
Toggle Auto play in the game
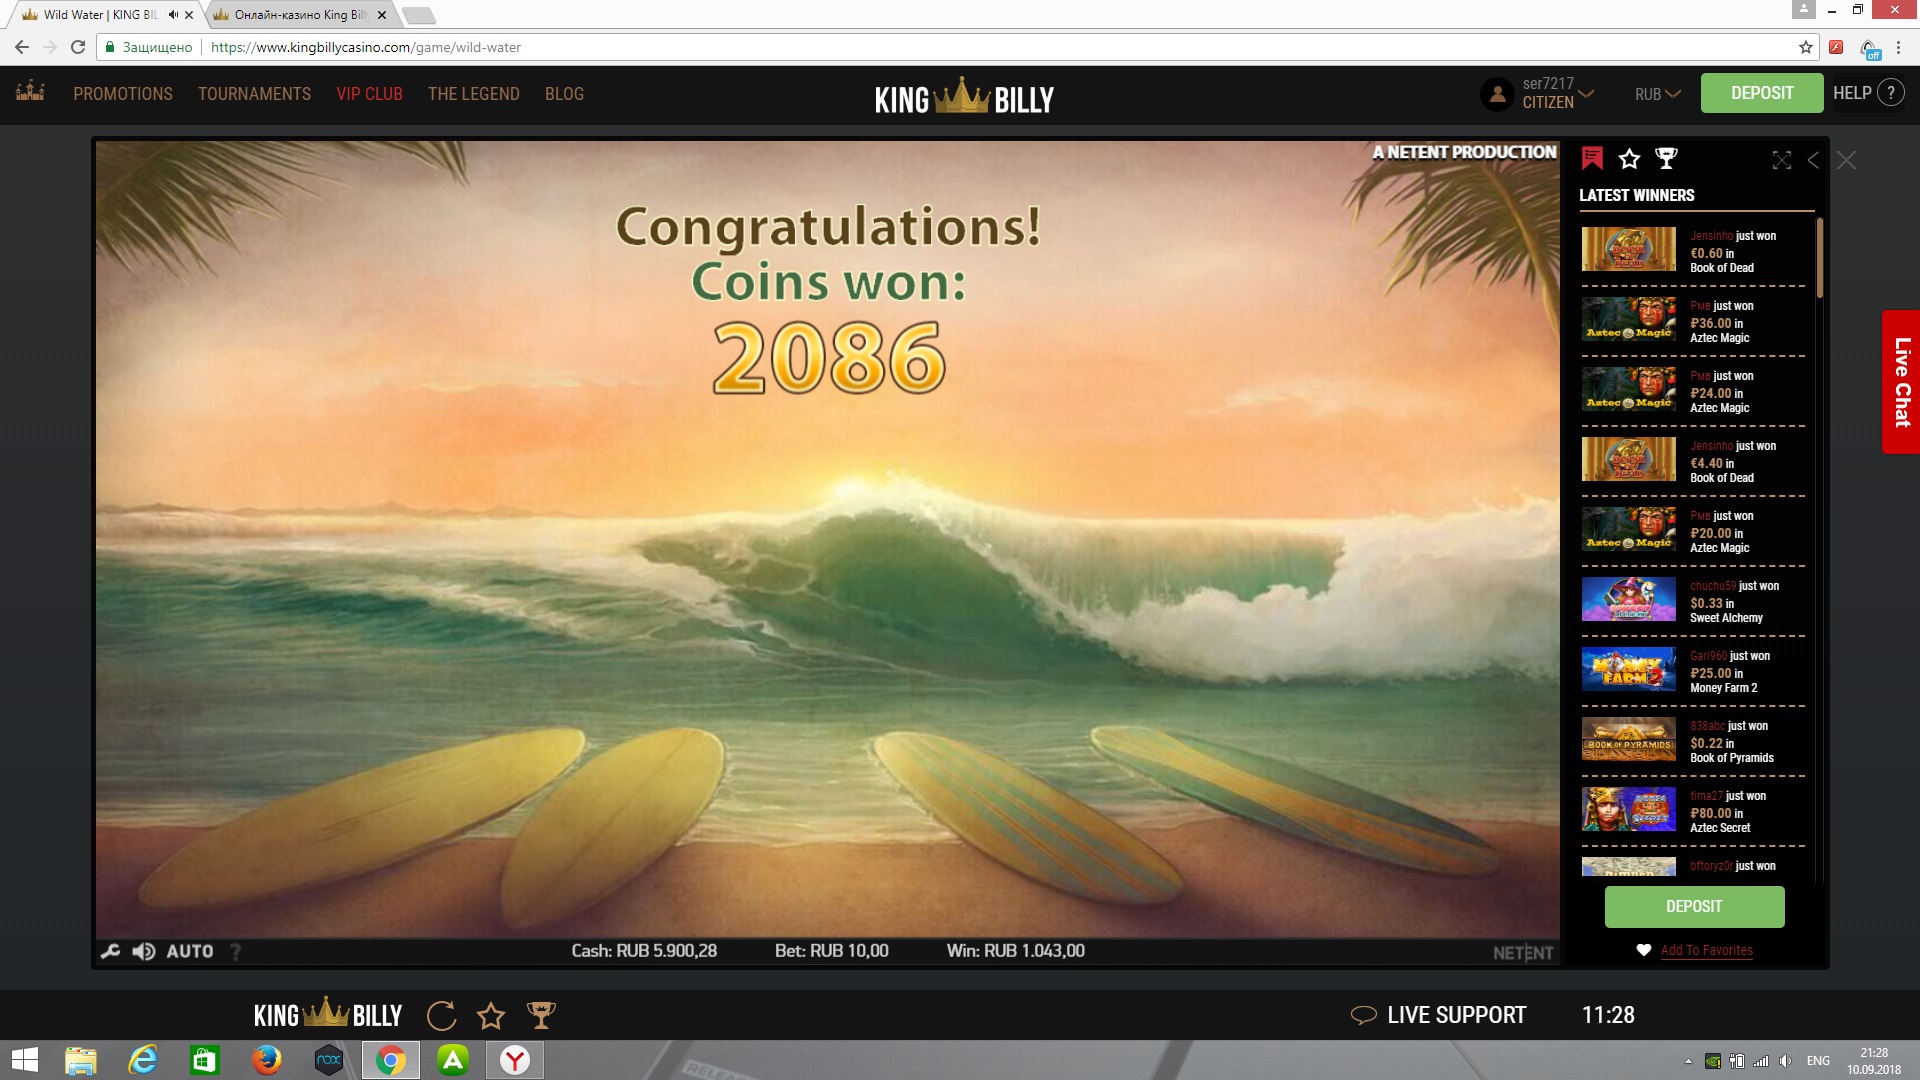click(x=190, y=951)
